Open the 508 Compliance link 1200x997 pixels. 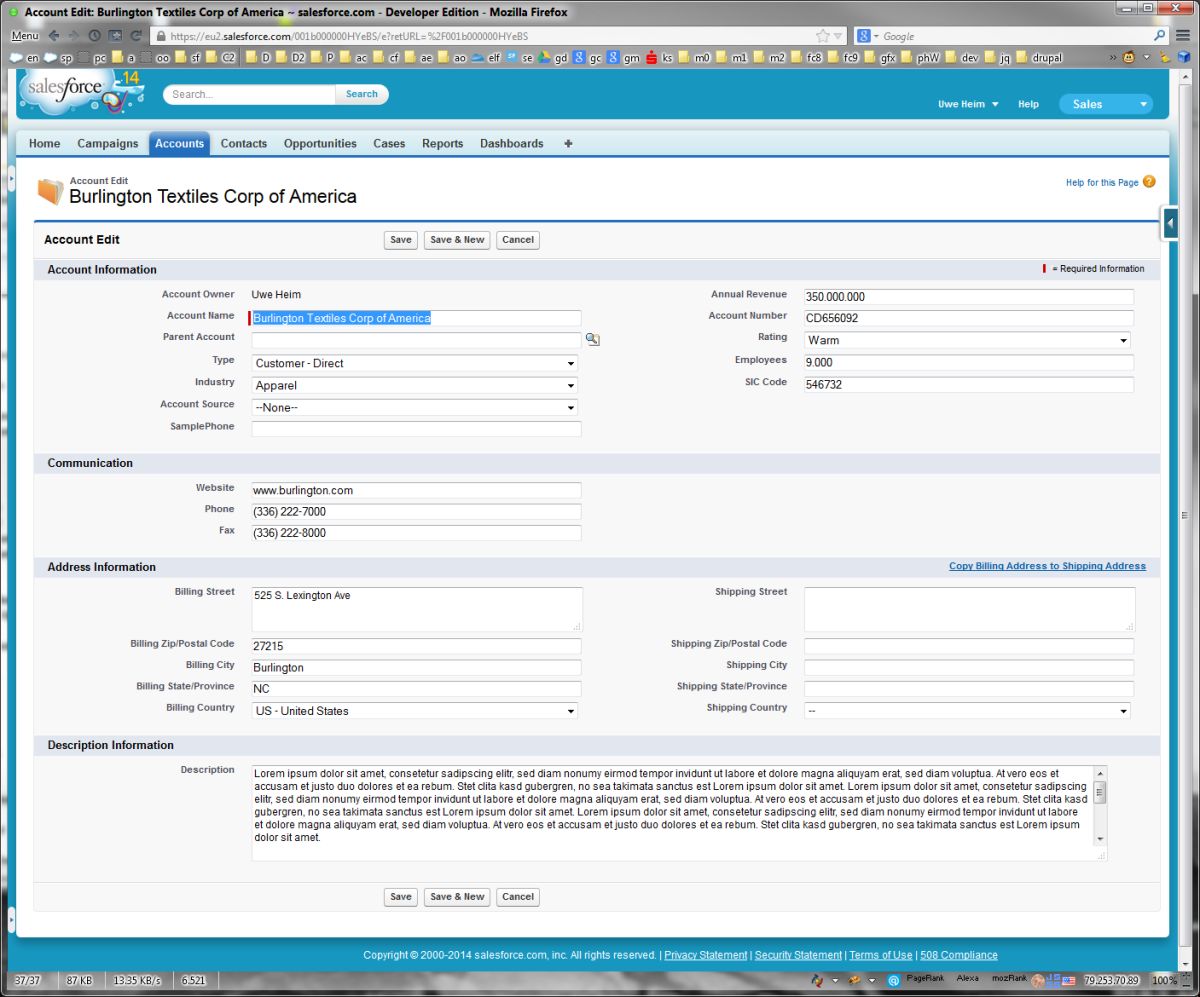959,955
